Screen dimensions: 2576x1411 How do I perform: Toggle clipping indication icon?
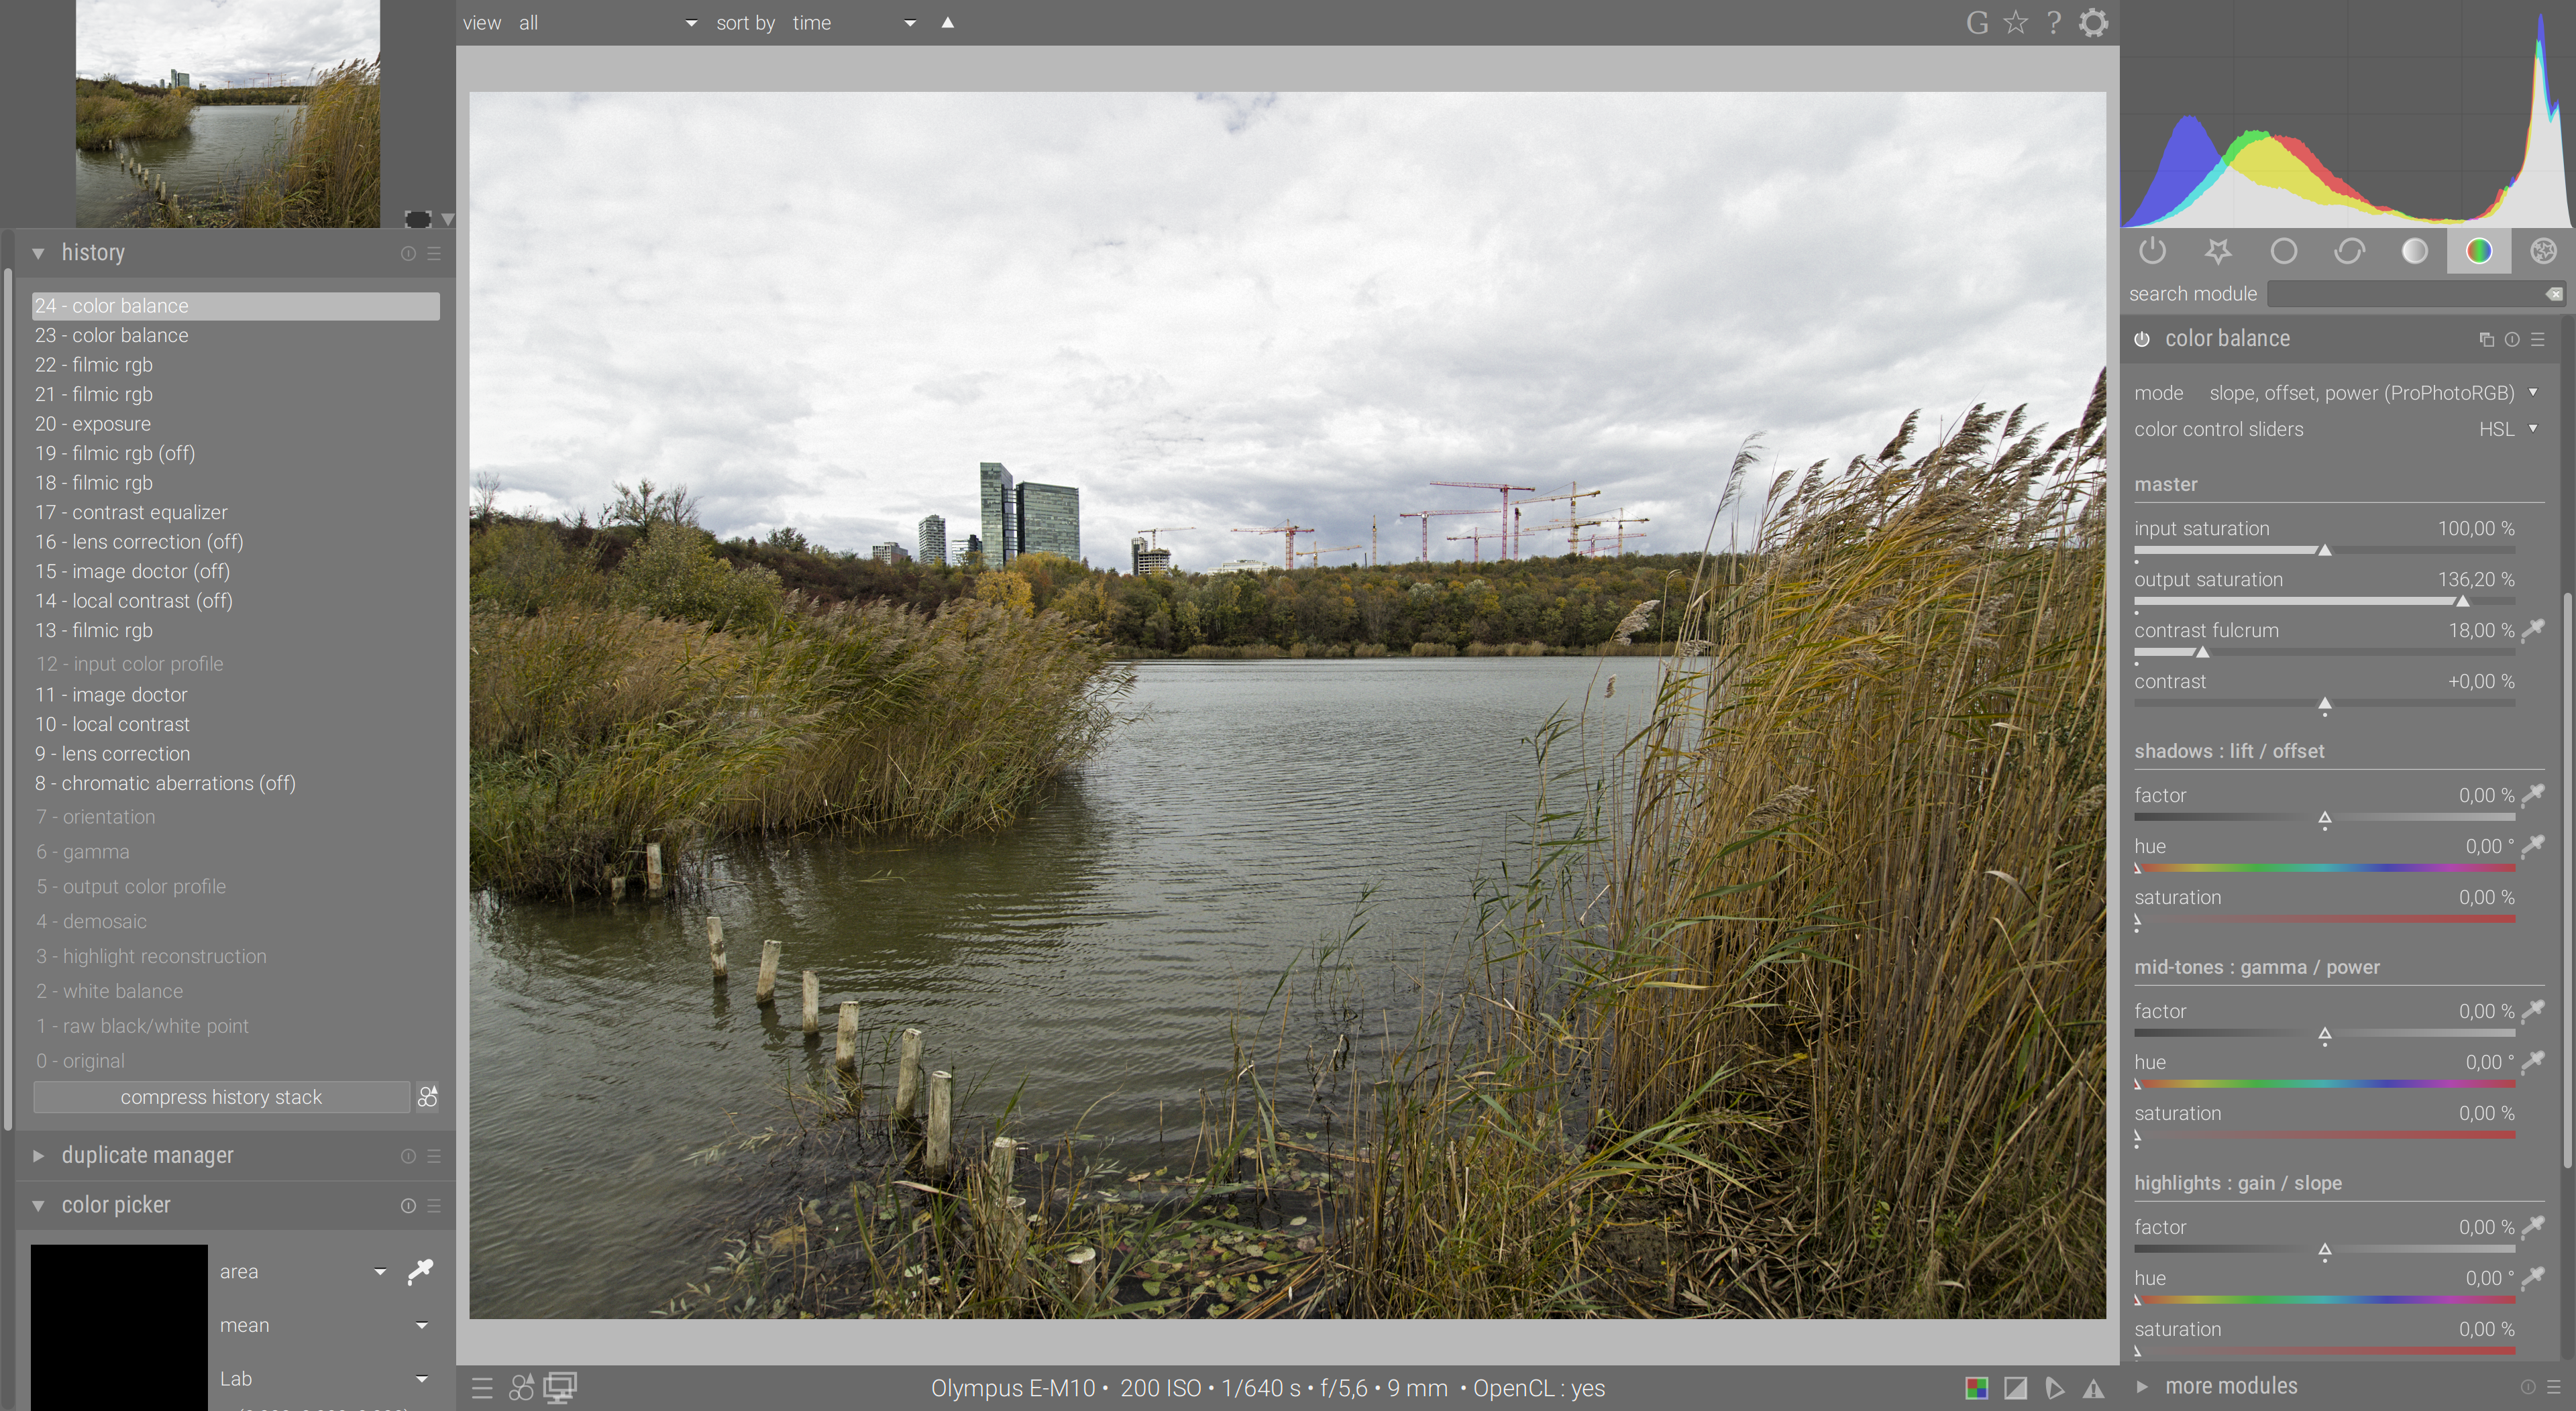2015,1388
